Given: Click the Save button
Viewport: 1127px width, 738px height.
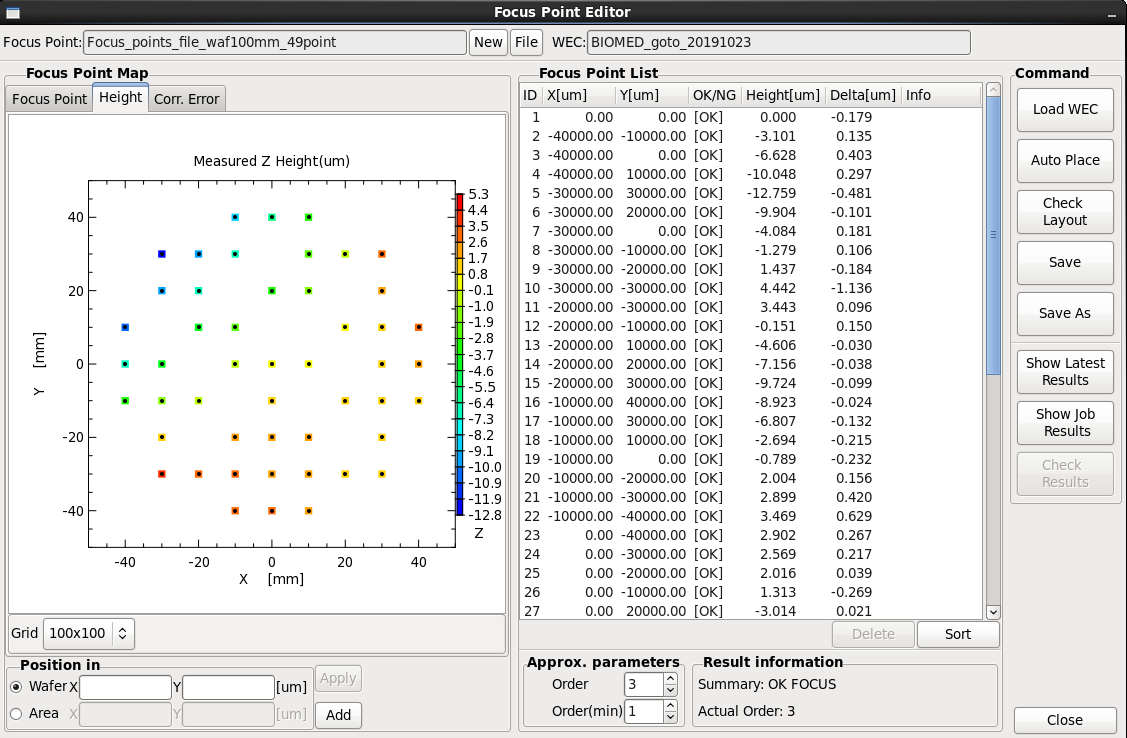Looking at the screenshot, I should (1065, 262).
